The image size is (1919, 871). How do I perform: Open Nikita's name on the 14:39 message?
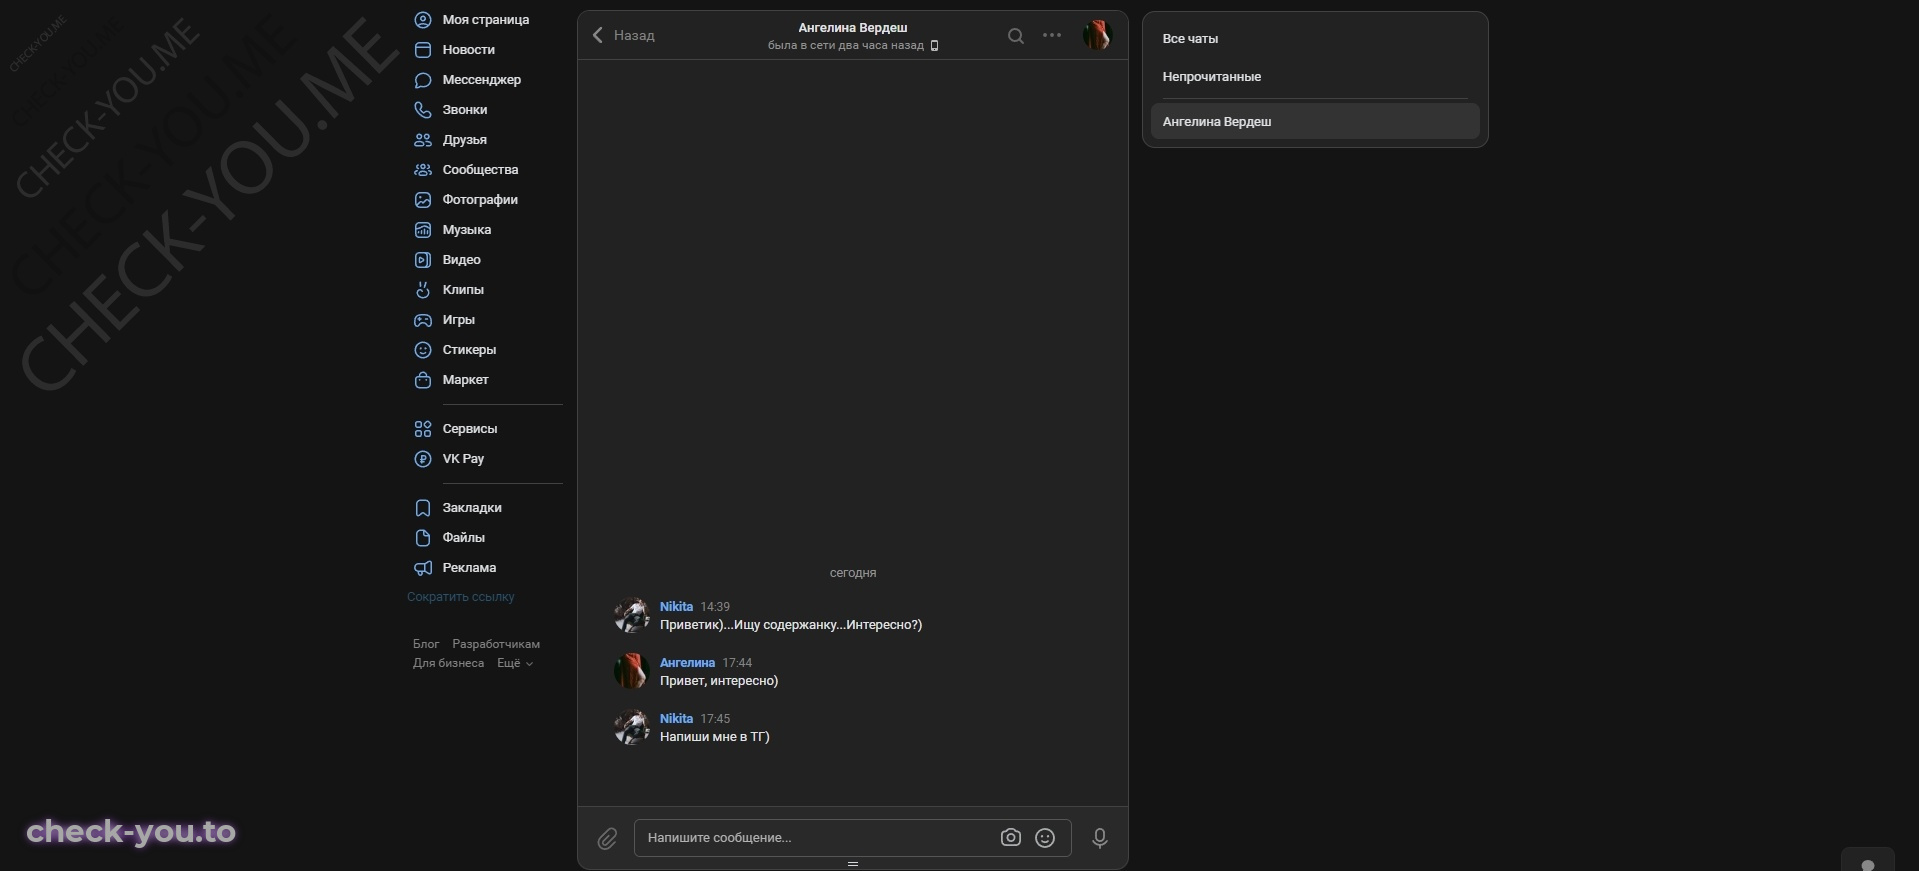[x=676, y=607]
